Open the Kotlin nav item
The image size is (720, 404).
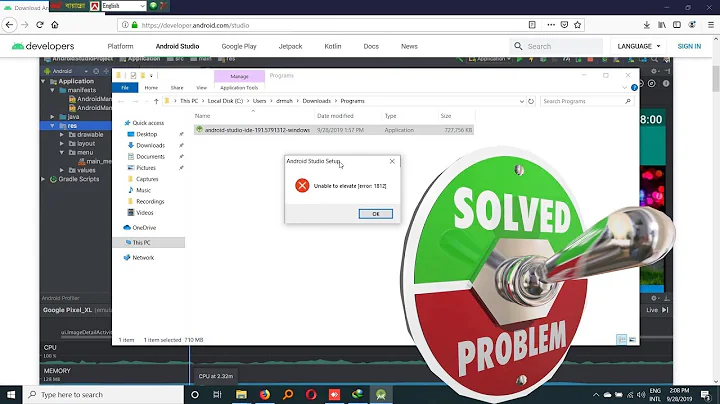(332, 46)
